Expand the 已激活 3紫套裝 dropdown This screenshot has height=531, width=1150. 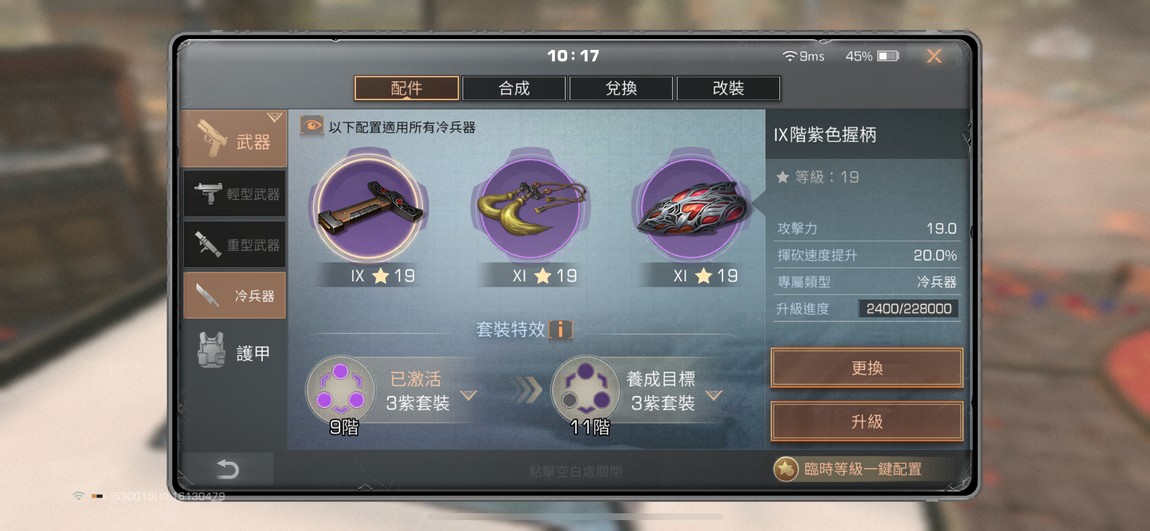pyautogui.click(x=468, y=395)
